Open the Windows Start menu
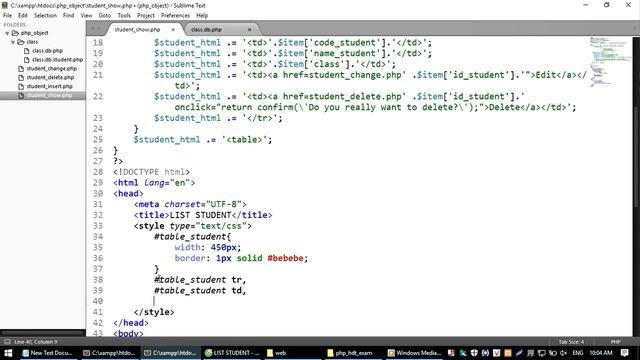 pos(8,353)
